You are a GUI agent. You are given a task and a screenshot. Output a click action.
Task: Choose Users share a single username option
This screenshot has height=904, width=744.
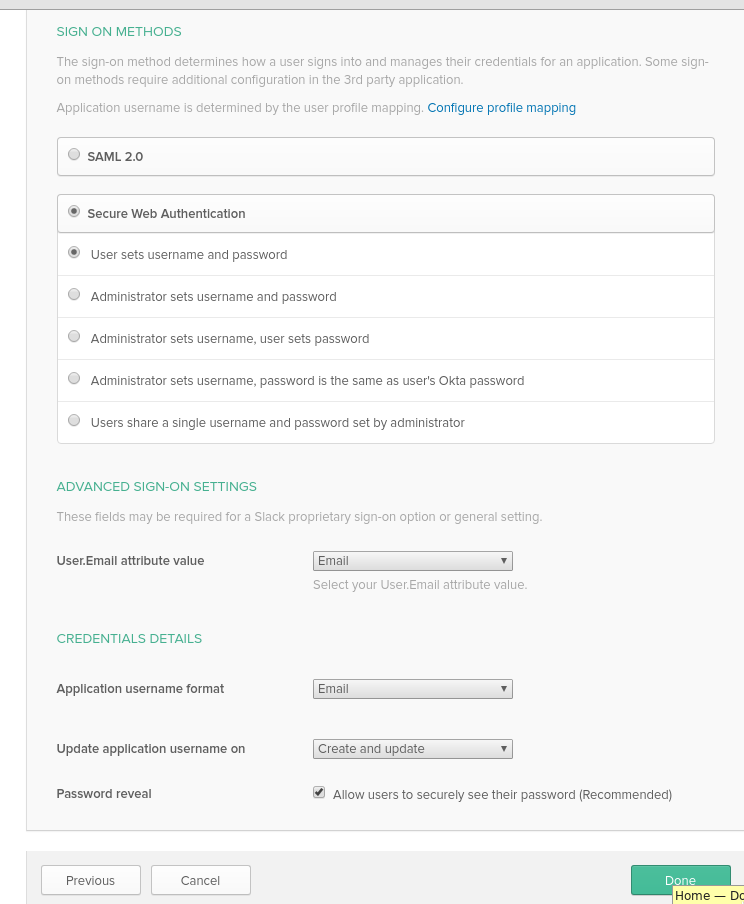coord(74,420)
